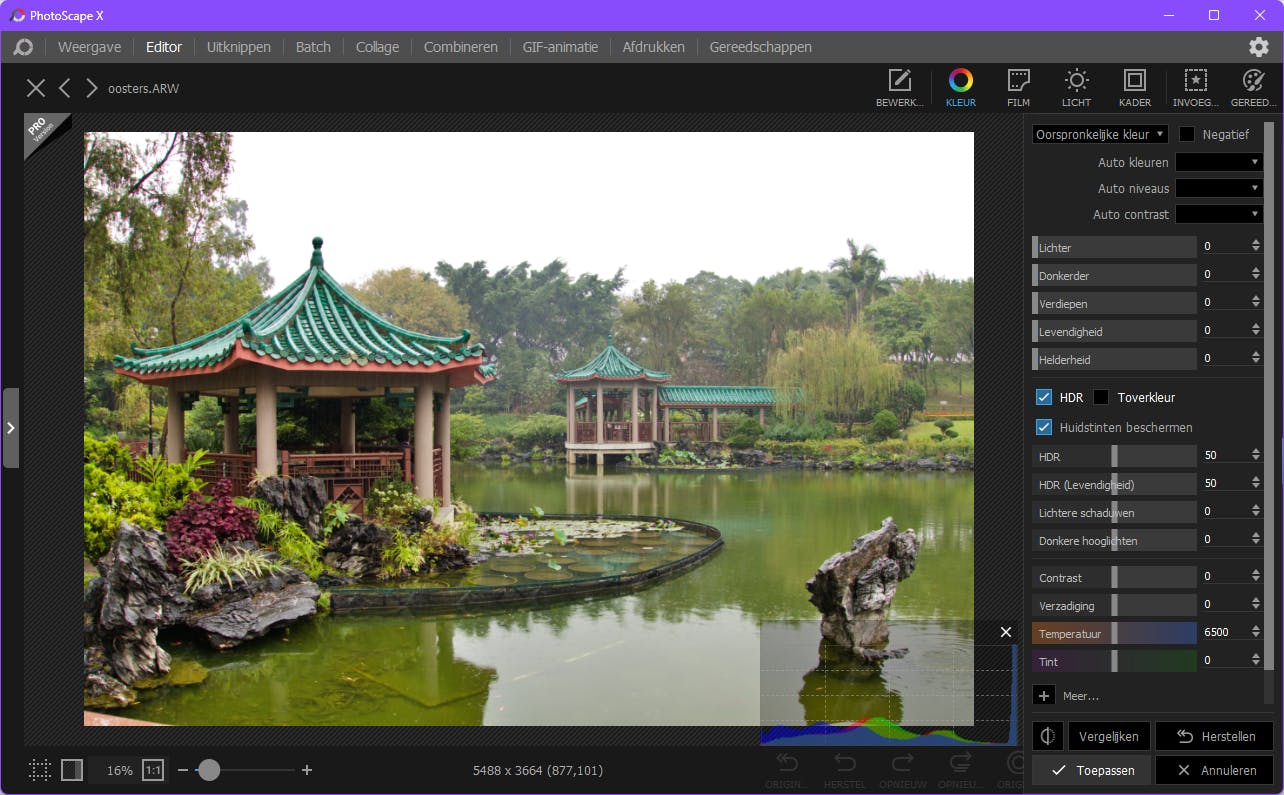
Task: Click the Donkerder value stepper arrows
Action: tap(1256, 274)
